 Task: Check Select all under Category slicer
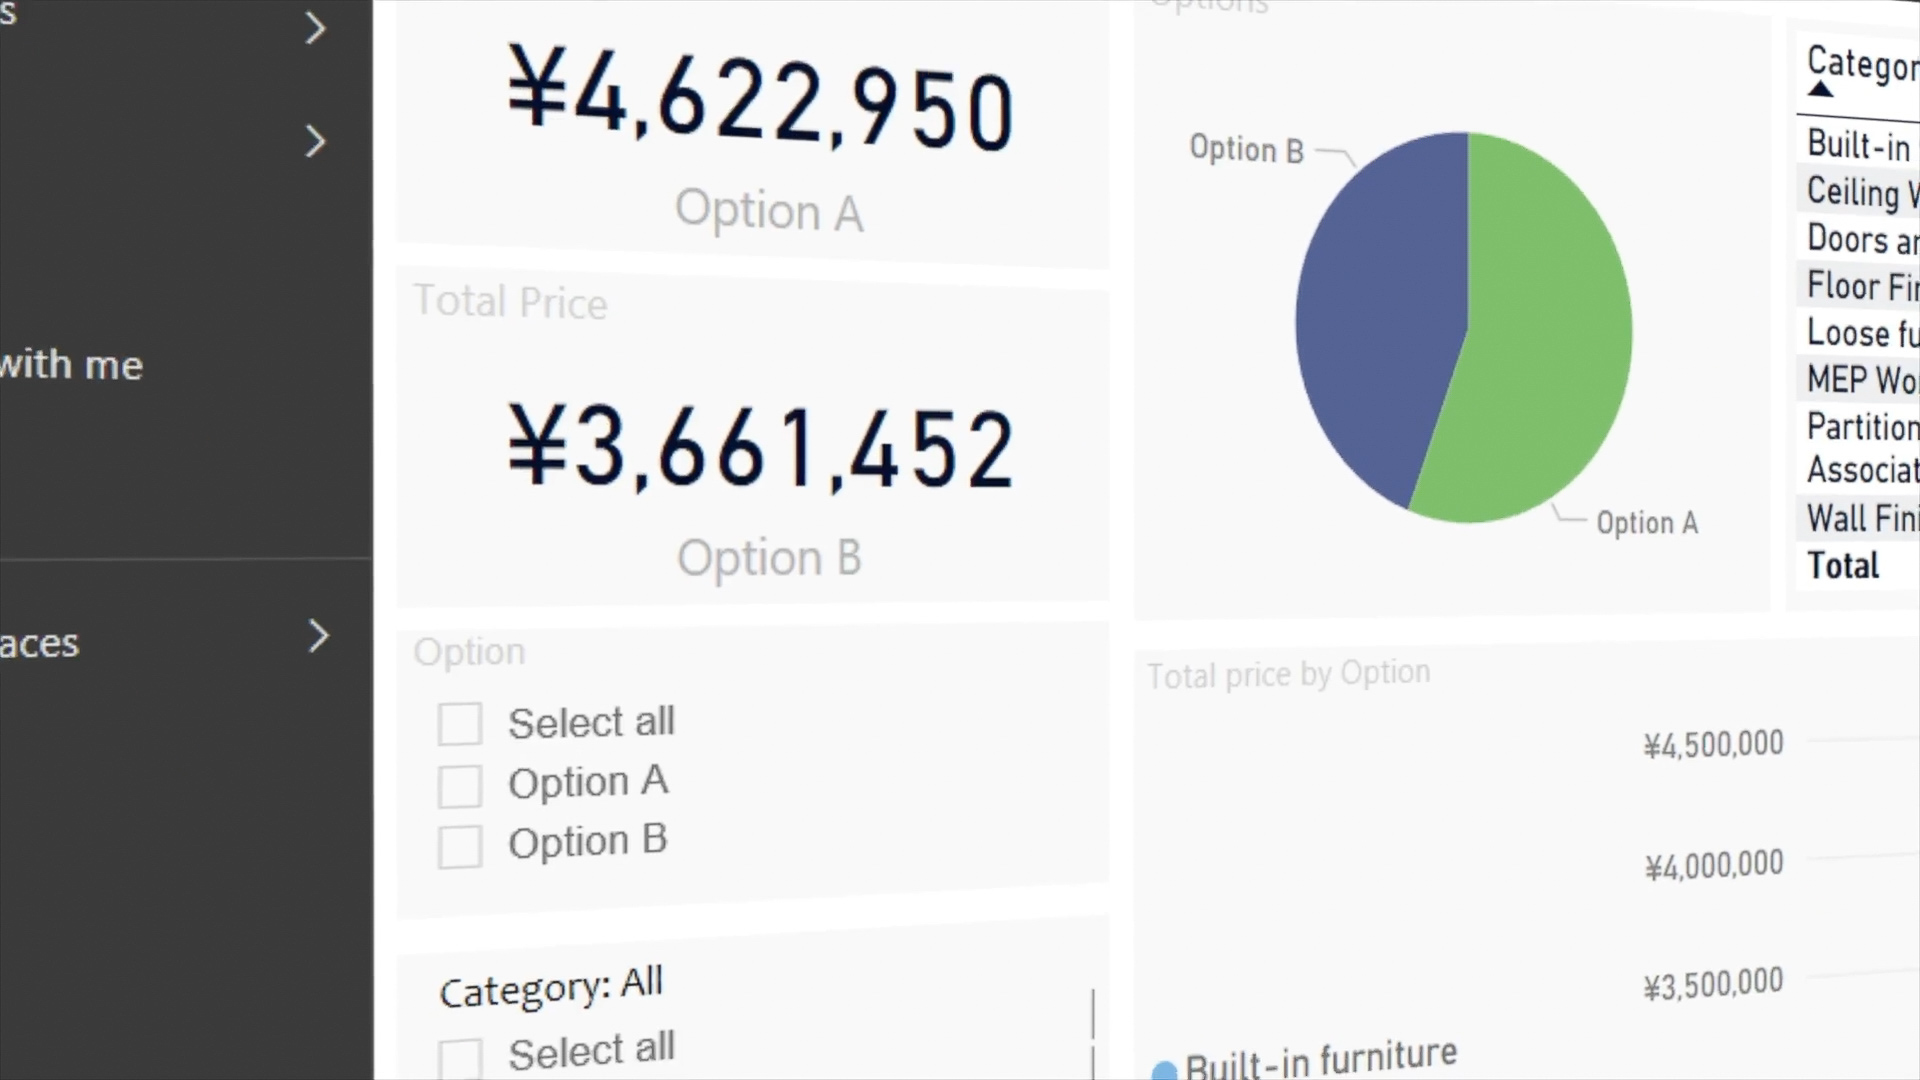pos(460,1058)
